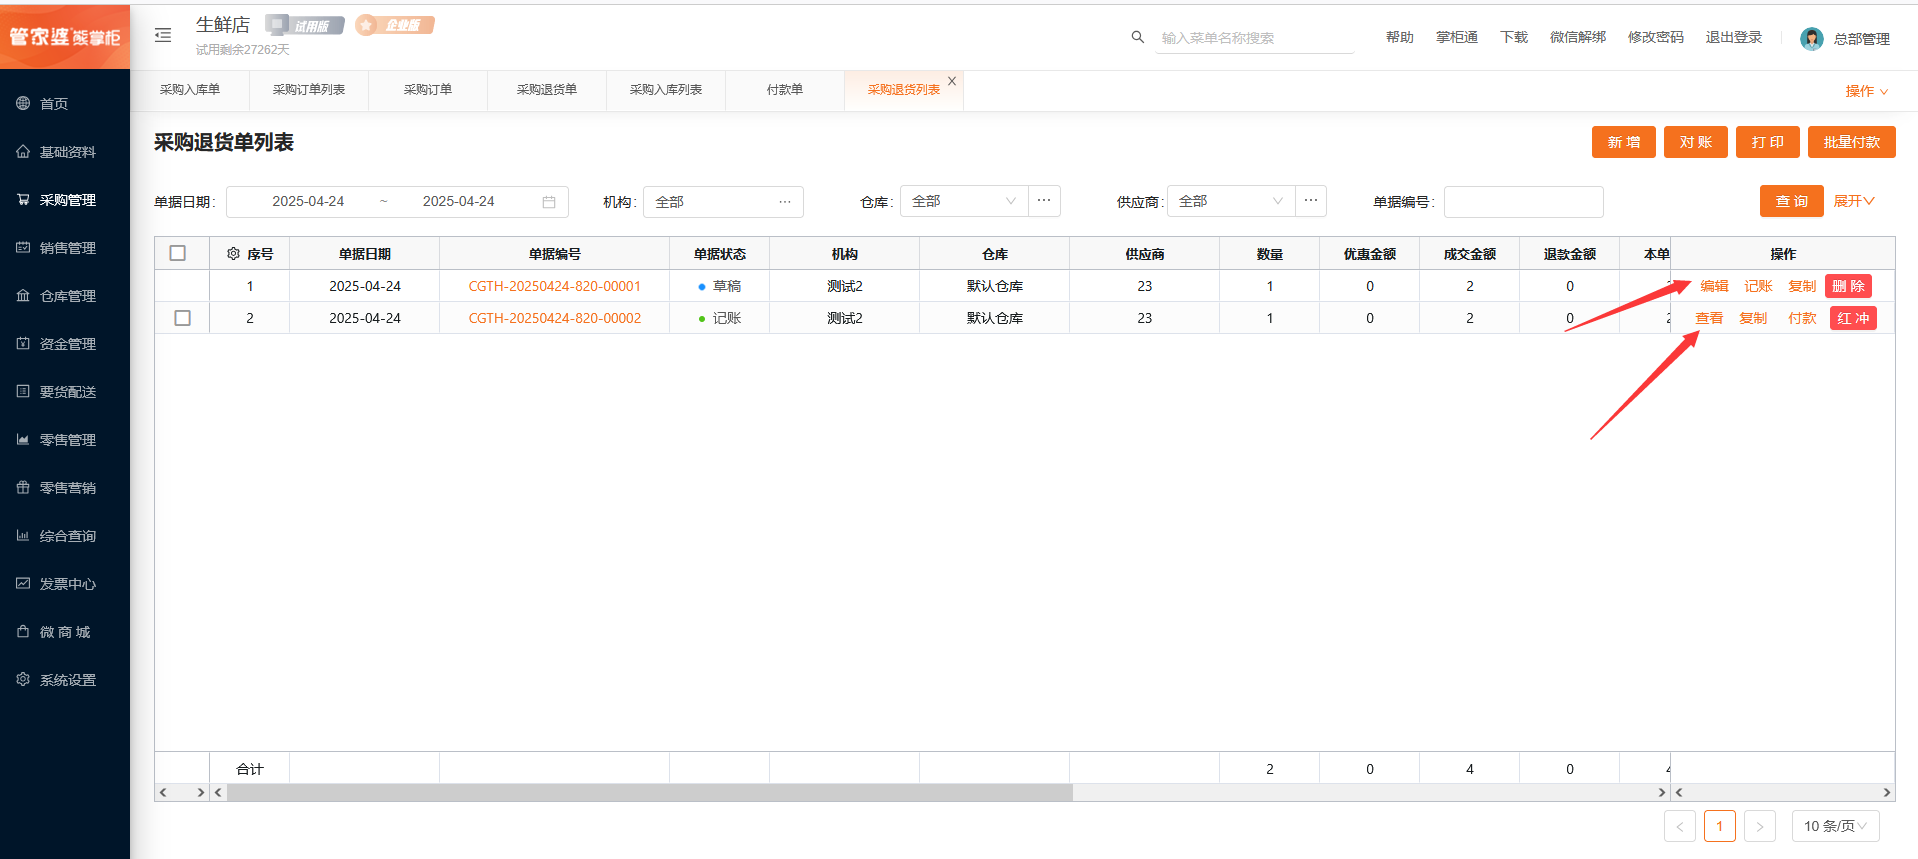Click the search magnifier icon
1918x859 pixels.
[1137, 37]
